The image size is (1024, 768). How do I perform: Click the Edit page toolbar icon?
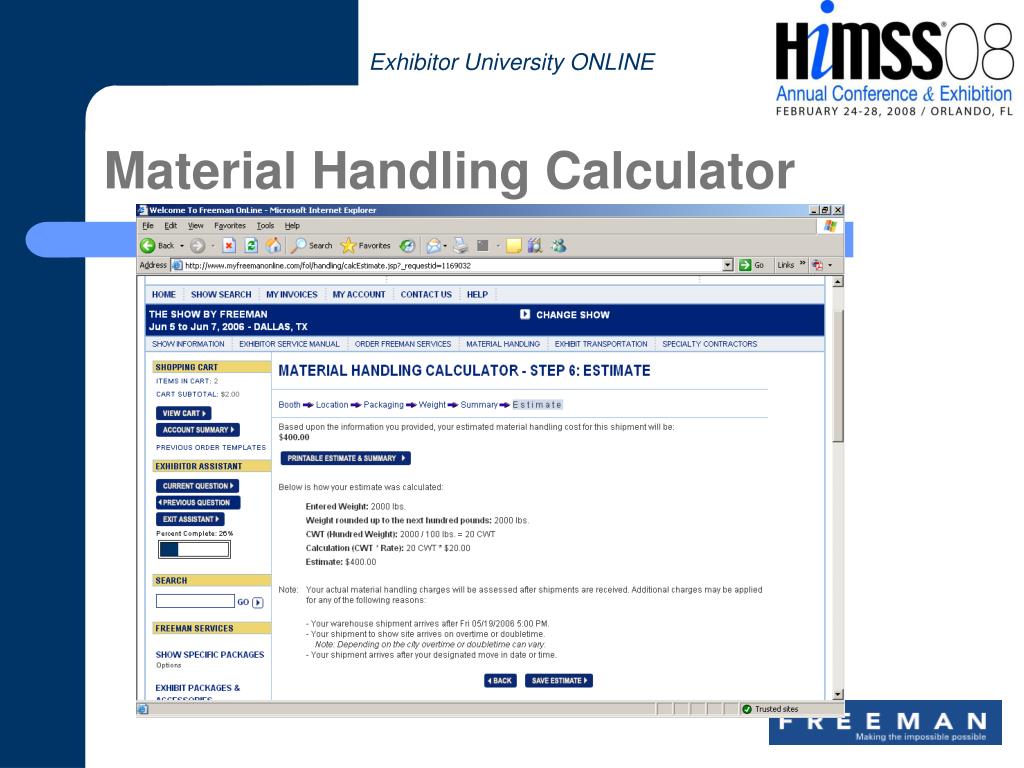coord(483,246)
